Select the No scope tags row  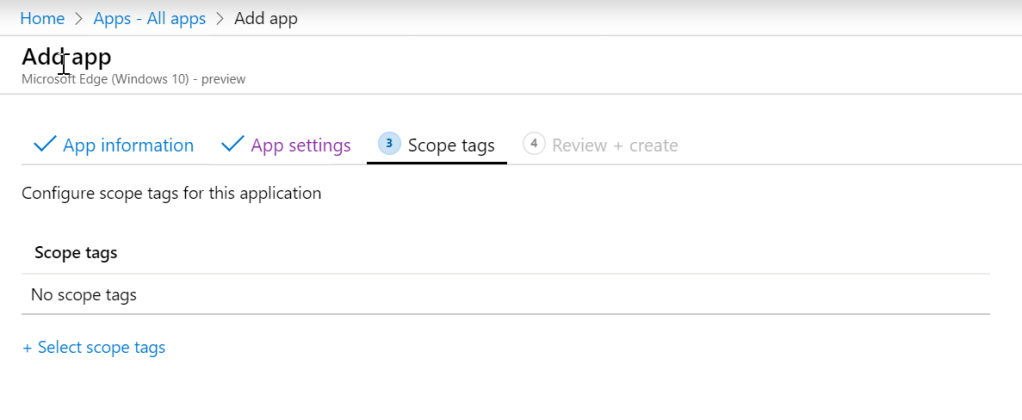tap(84, 295)
